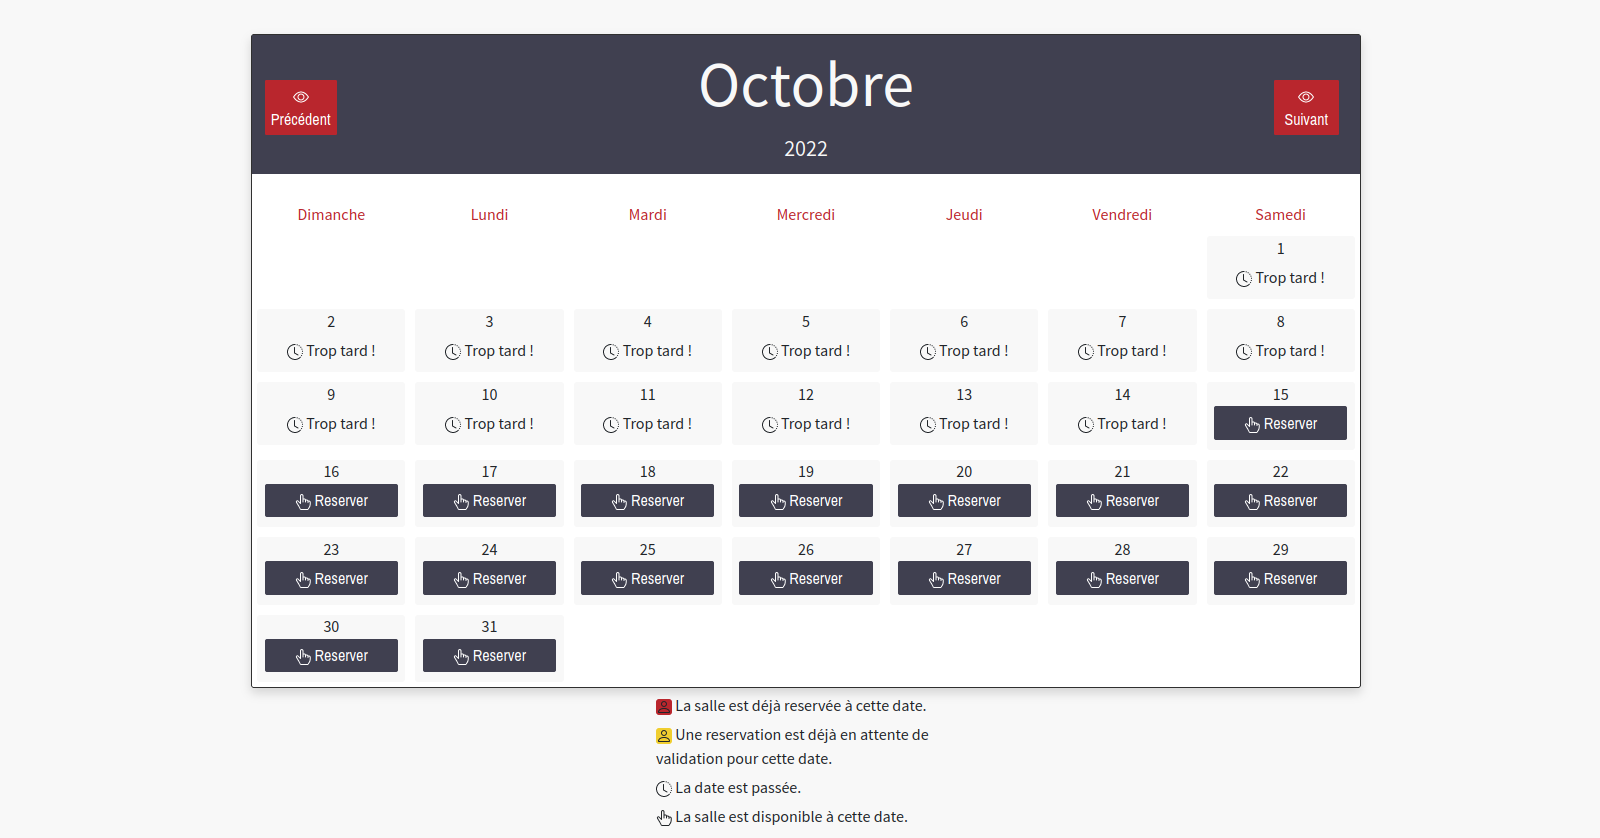Click the eye icon on Suivant
The height and width of the screenshot is (838, 1600).
click(x=1306, y=97)
